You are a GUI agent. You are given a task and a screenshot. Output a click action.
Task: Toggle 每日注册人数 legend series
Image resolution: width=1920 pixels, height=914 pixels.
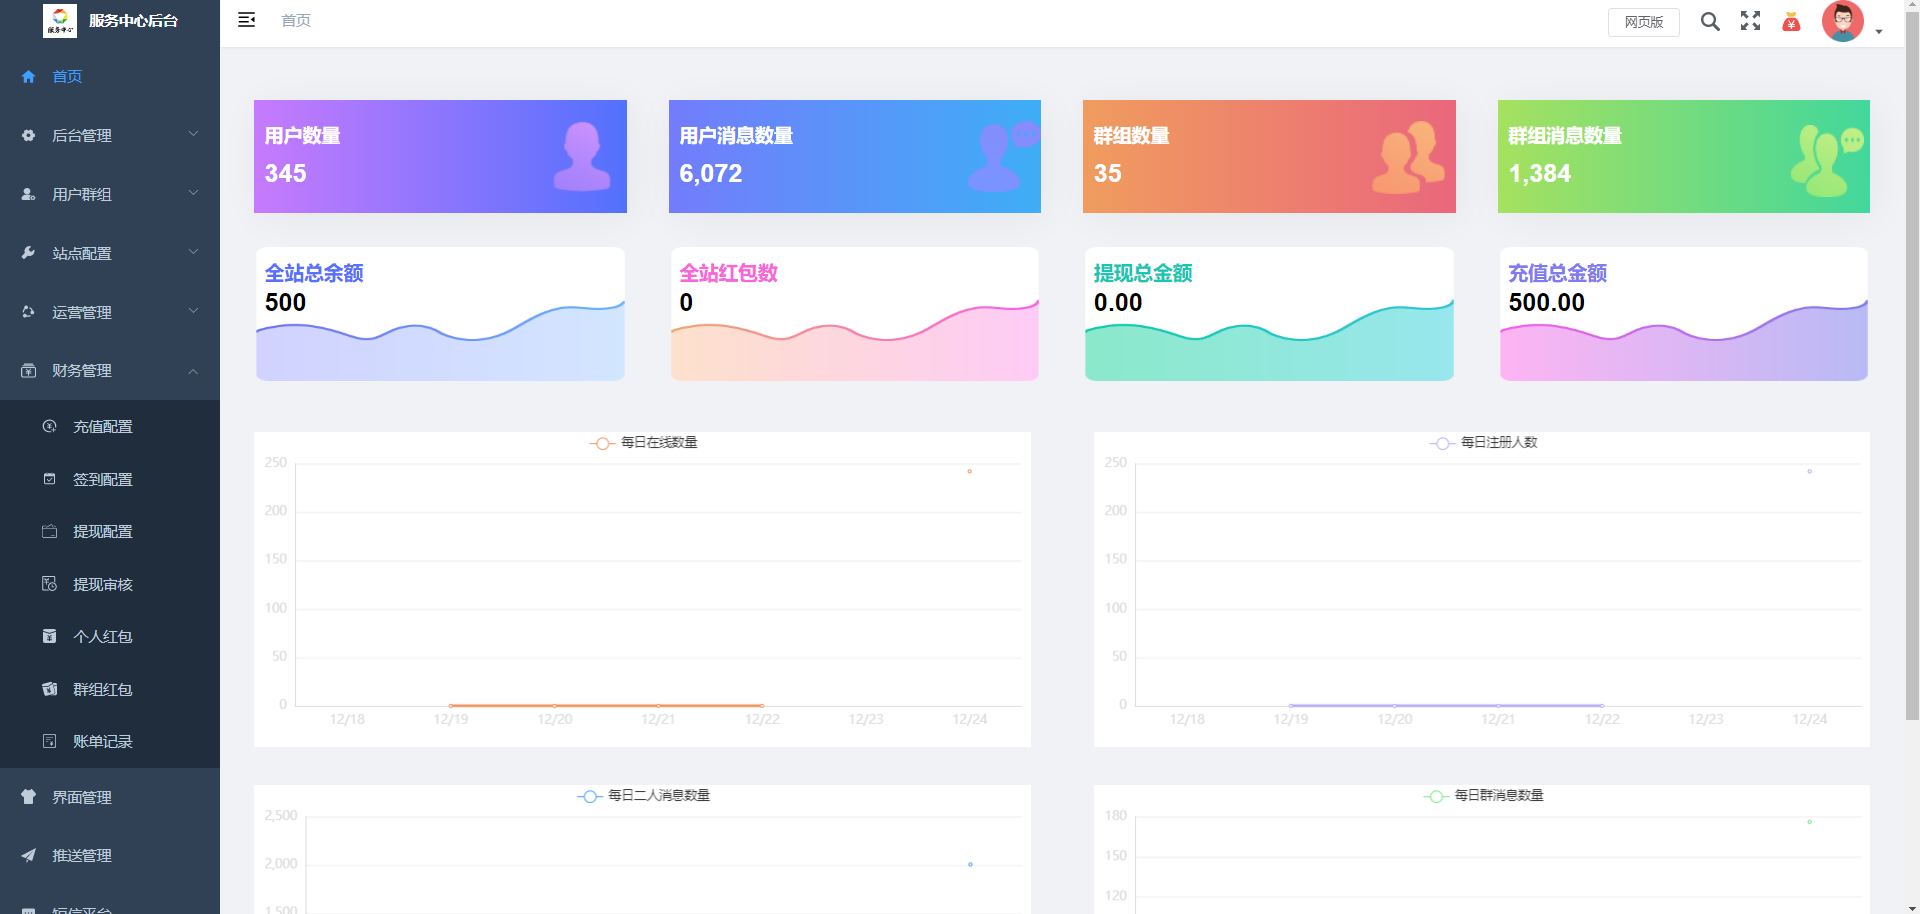[x=1484, y=442]
